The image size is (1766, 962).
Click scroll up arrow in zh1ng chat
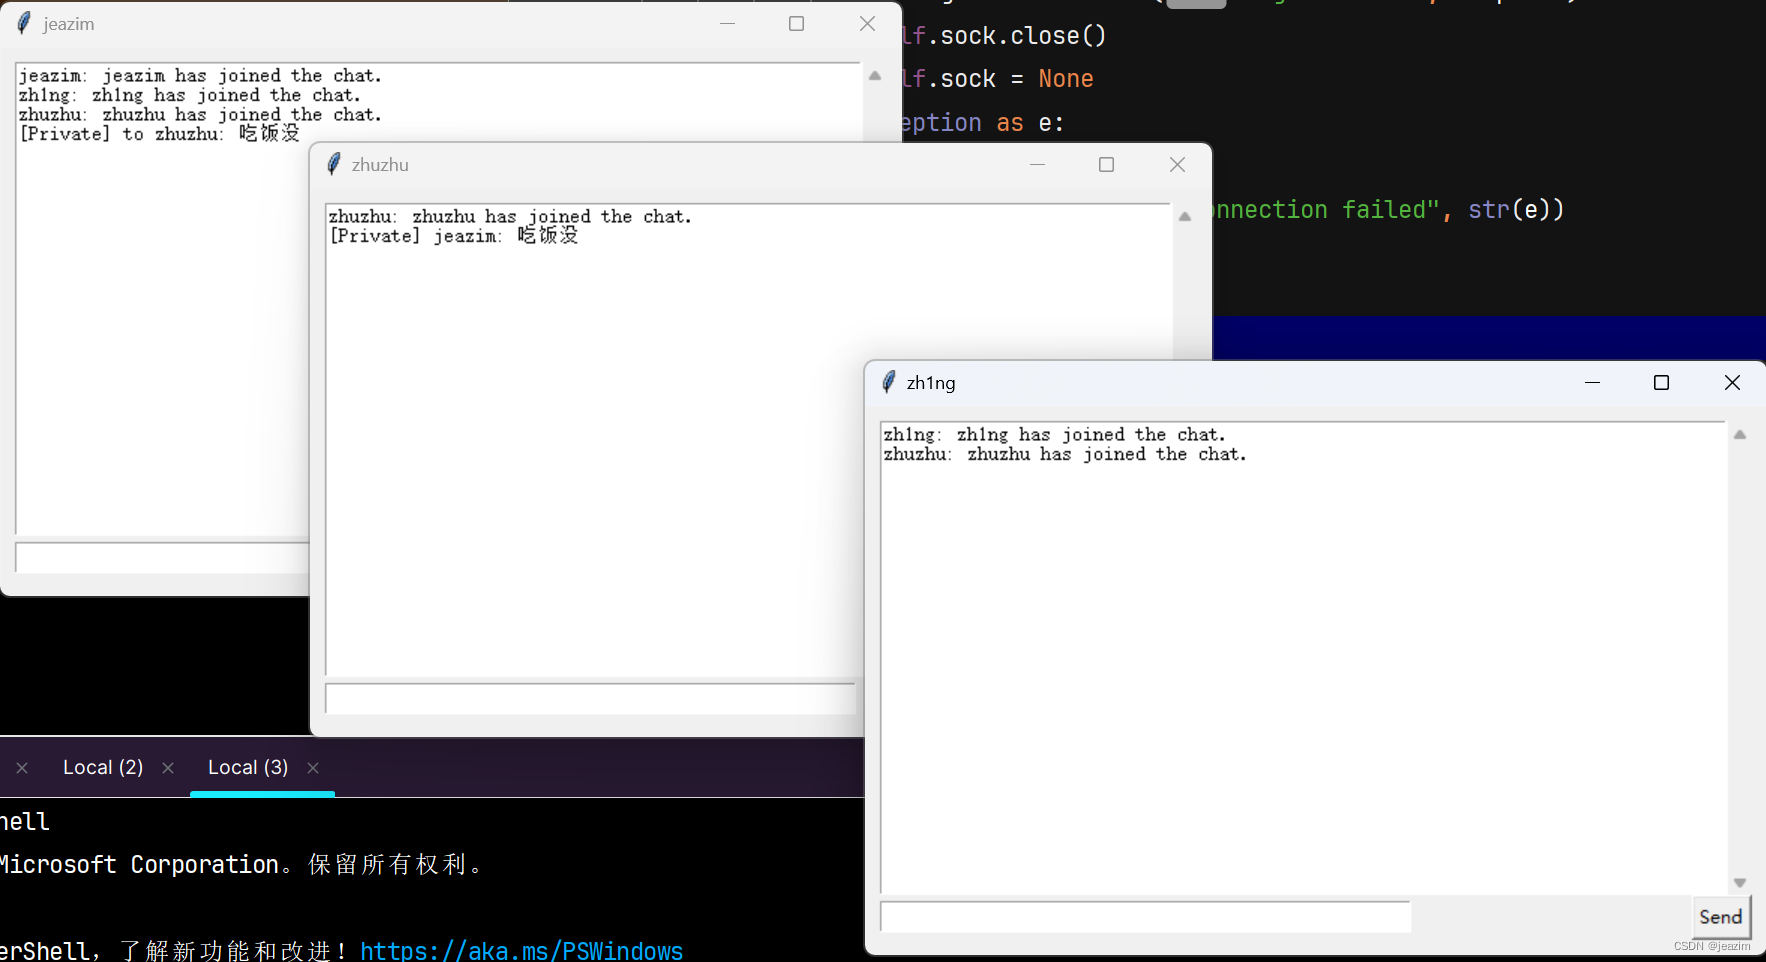pyautogui.click(x=1740, y=435)
